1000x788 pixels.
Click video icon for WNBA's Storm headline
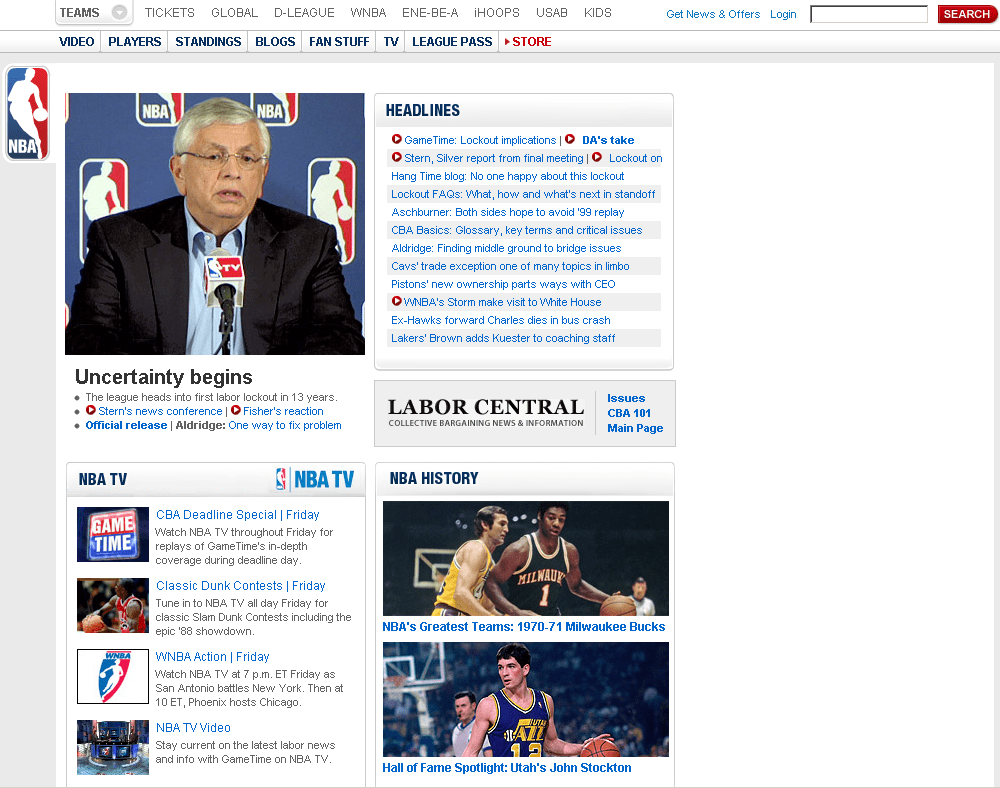point(397,301)
